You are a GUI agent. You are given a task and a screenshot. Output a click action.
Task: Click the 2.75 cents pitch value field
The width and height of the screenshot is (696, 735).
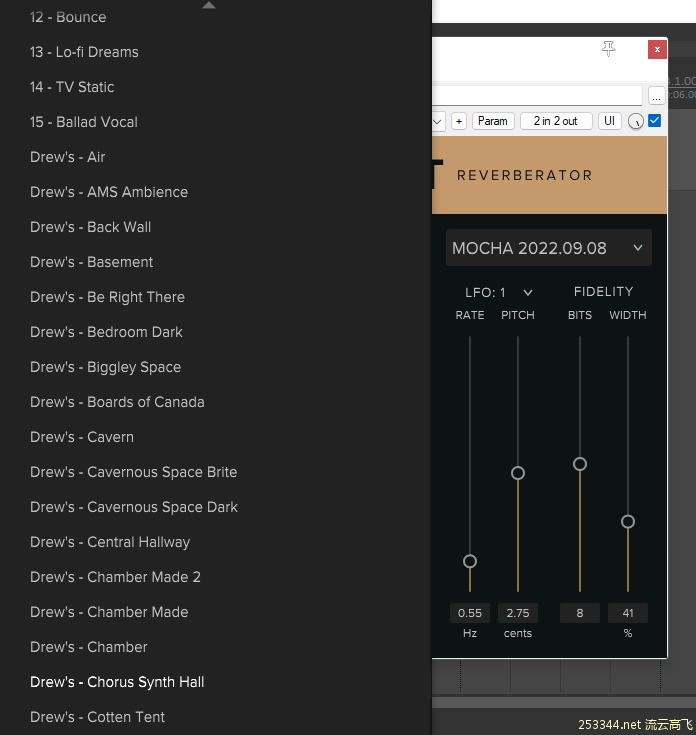(517, 613)
